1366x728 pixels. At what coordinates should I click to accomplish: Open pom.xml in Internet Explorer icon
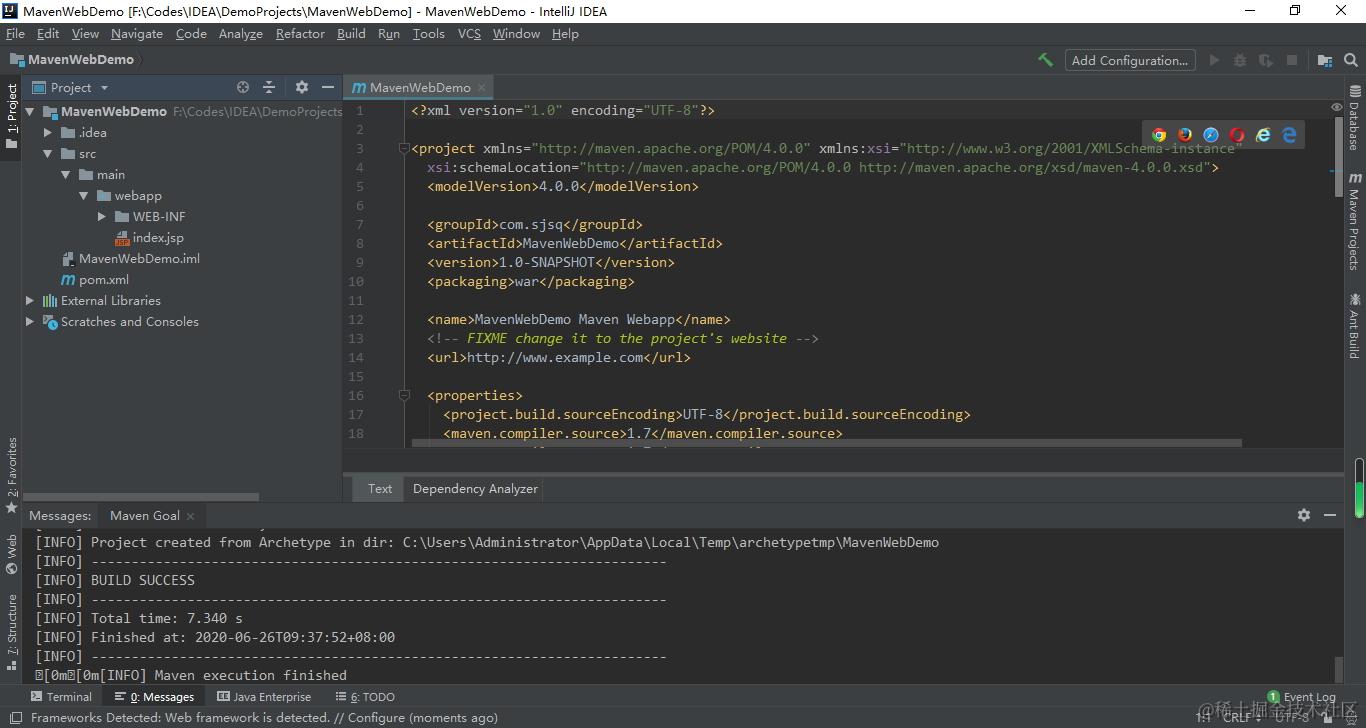(1263, 135)
